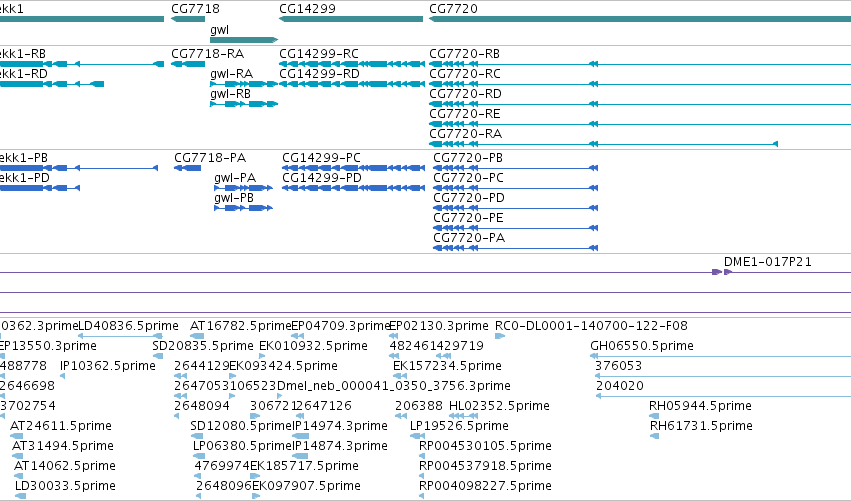Viewport: 851px width, 501px height.
Task: Select the HL02352.5prime EST label
Action: click(x=499, y=407)
